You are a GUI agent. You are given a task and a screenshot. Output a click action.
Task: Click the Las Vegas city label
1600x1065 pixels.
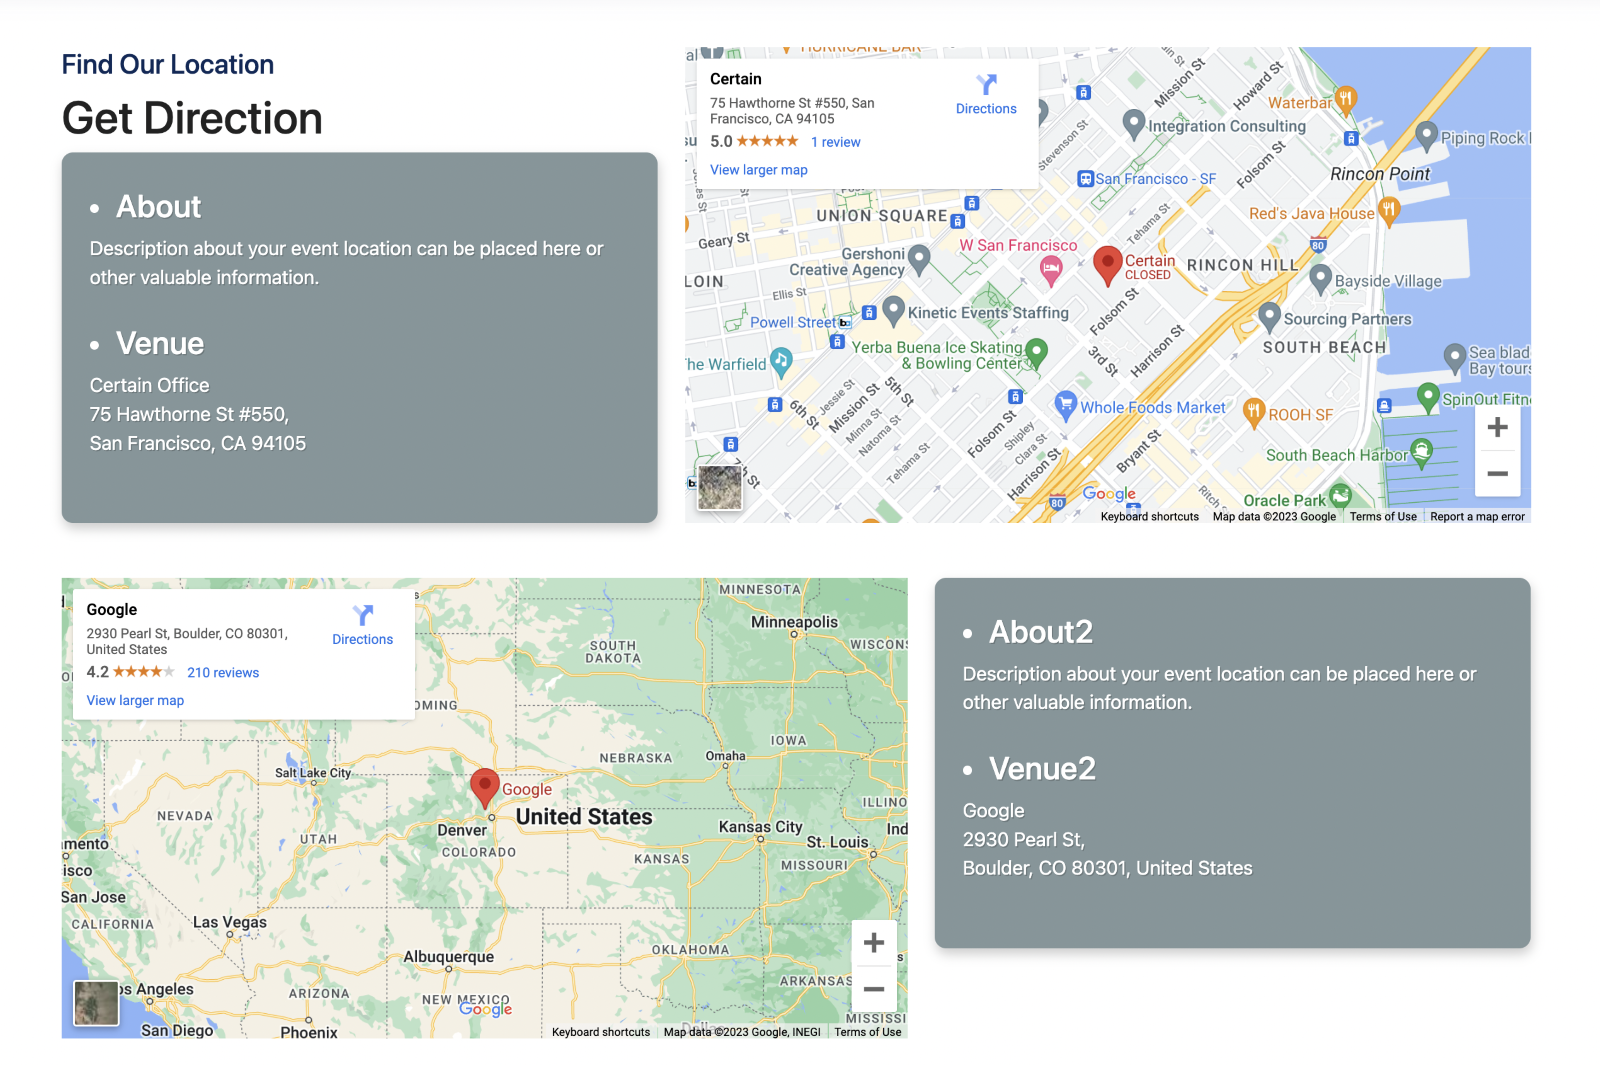(x=230, y=922)
